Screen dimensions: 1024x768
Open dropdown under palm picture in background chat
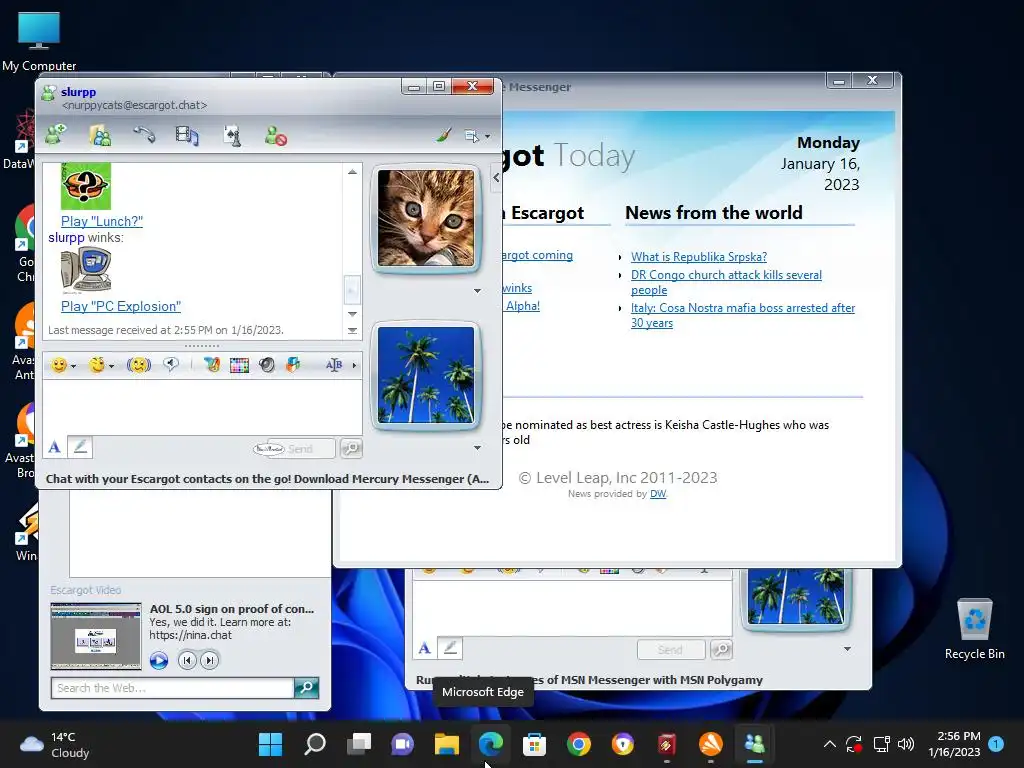(x=847, y=648)
